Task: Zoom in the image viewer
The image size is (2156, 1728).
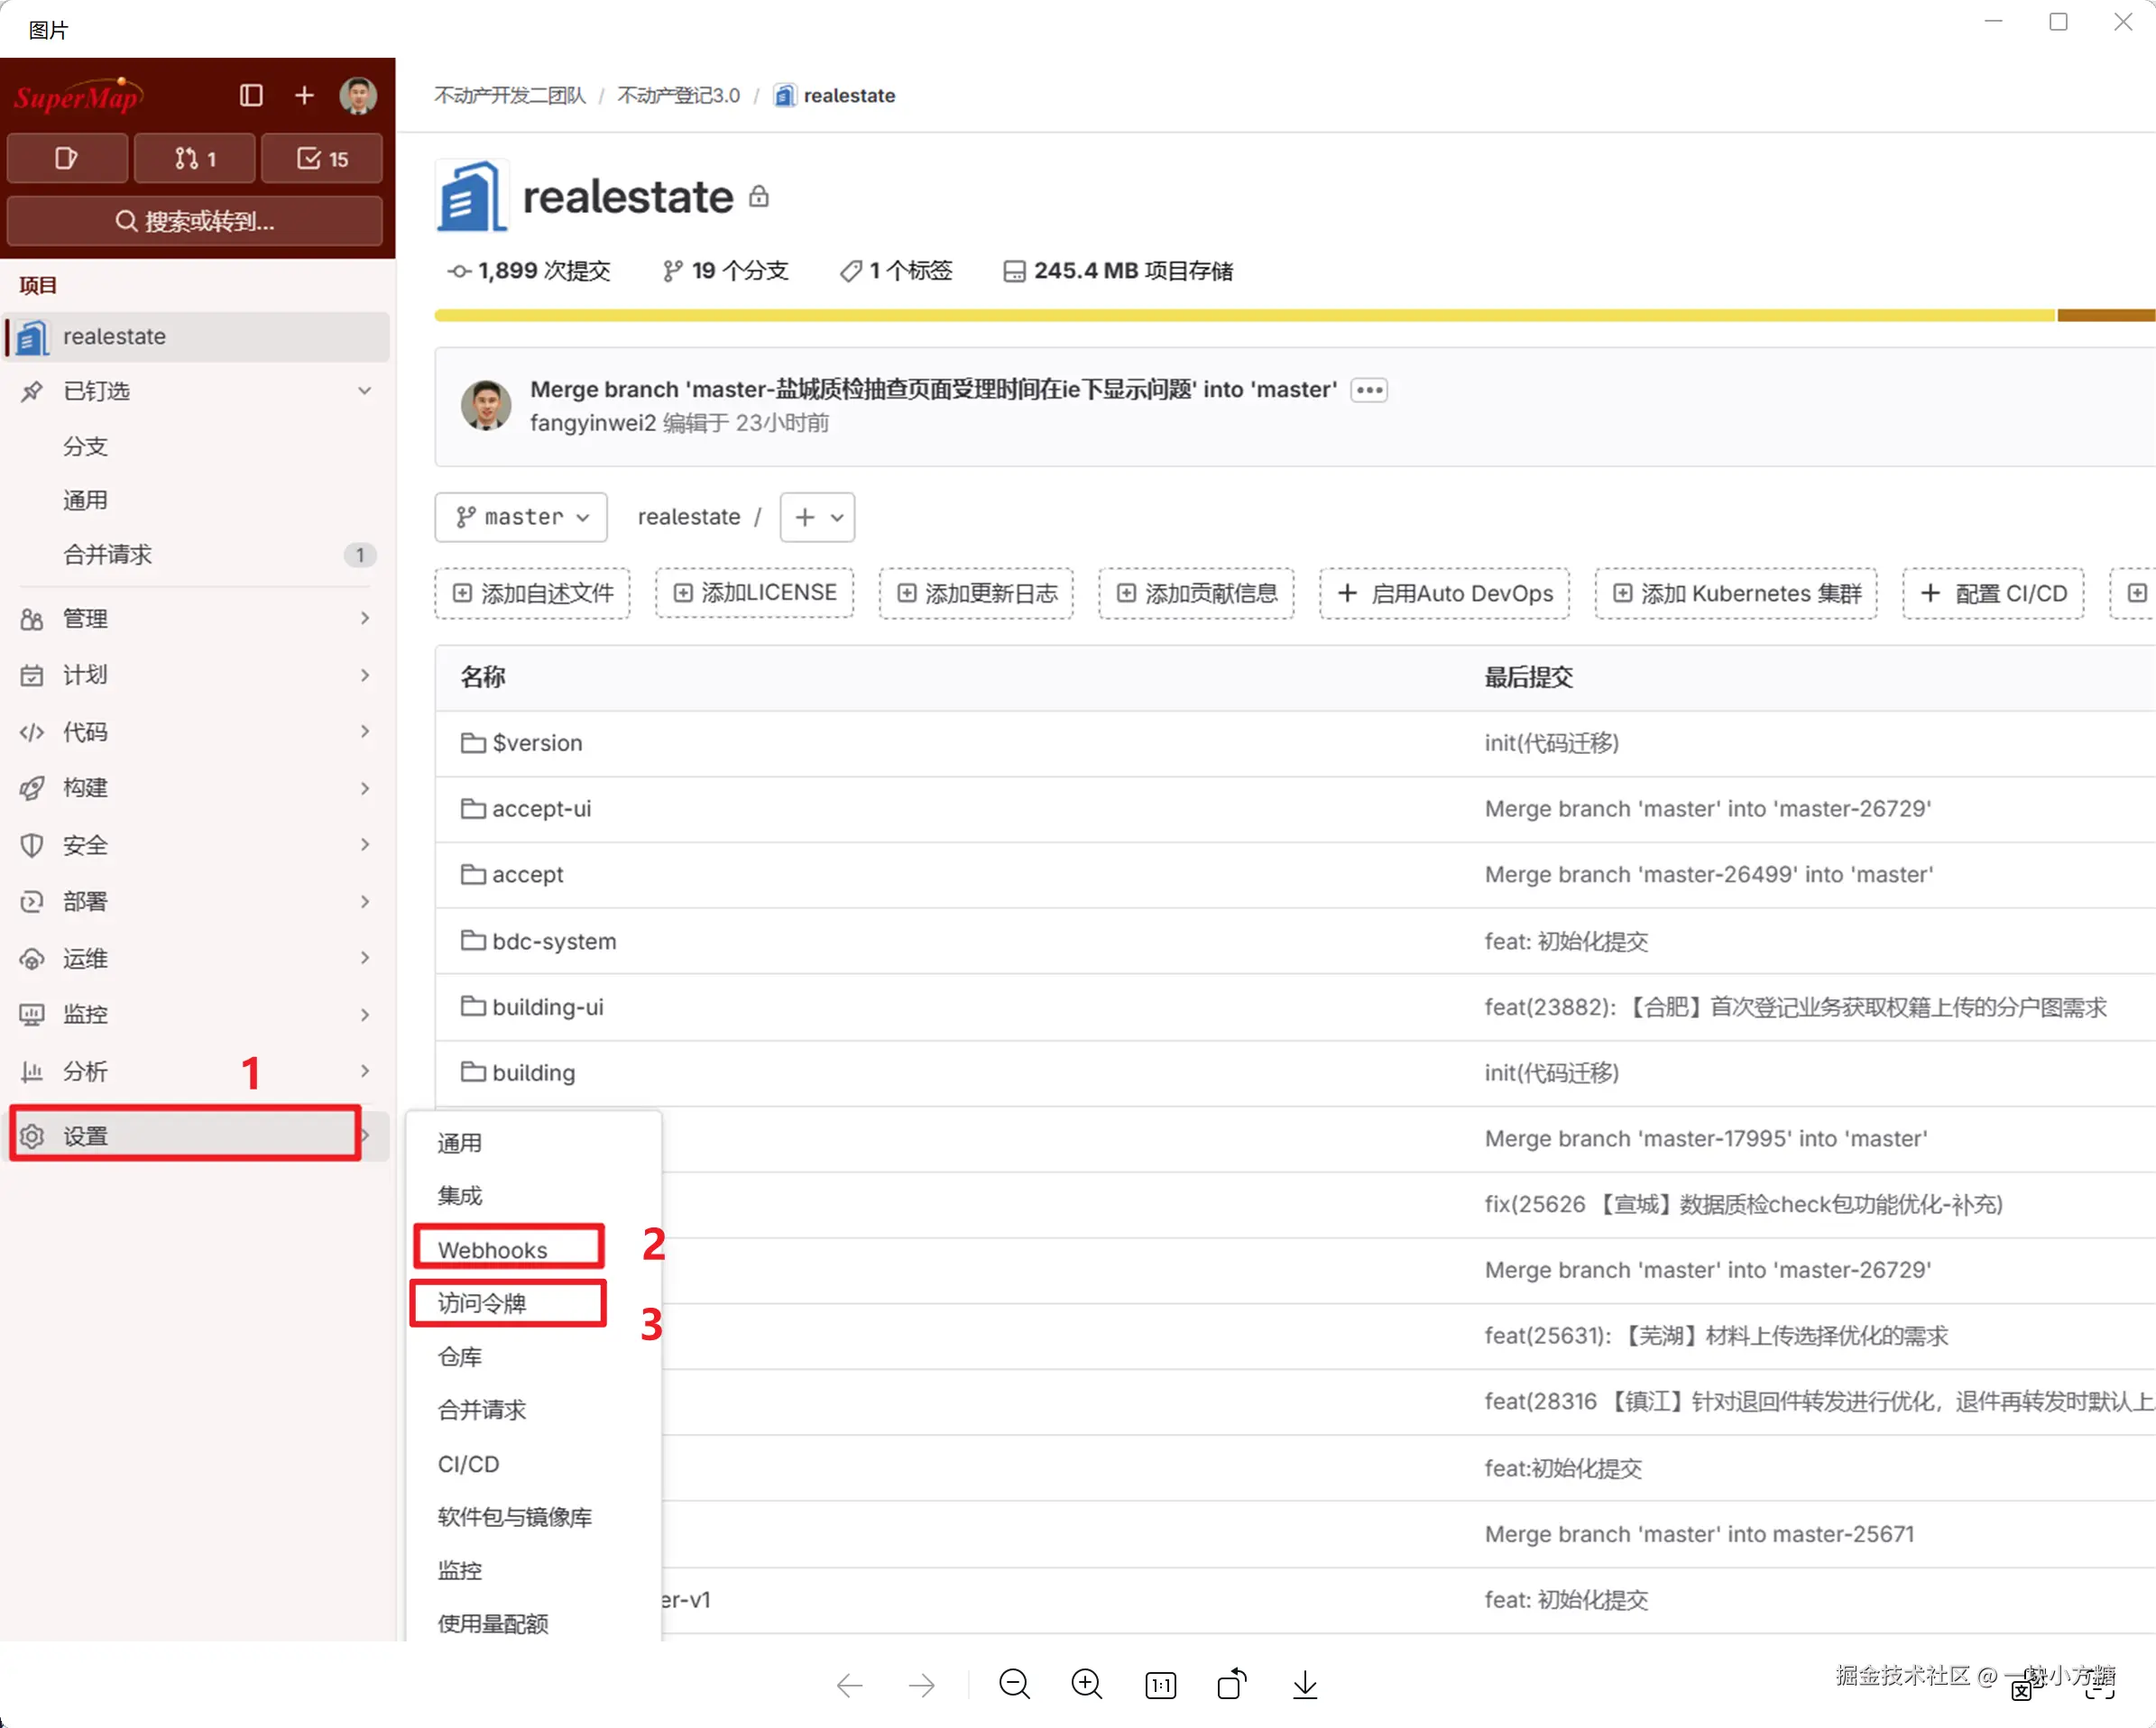Action: (1086, 1684)
